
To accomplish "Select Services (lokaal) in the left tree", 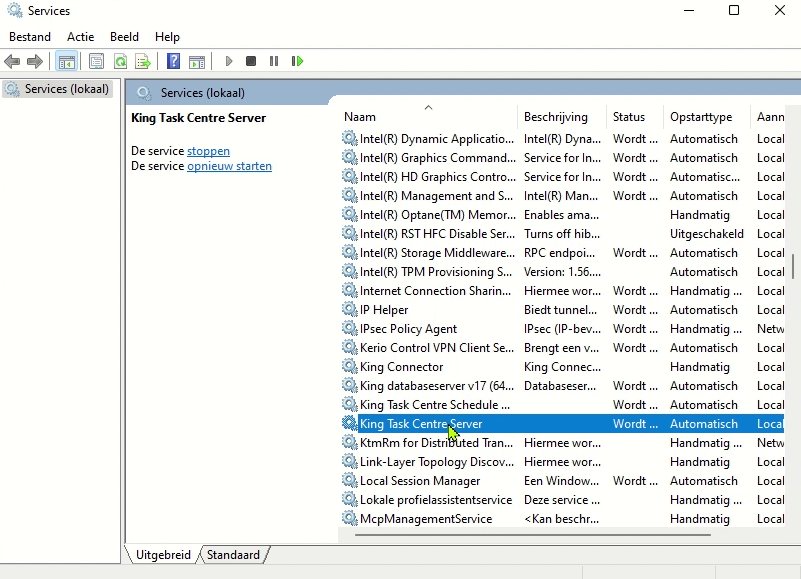I will [57, 89].
